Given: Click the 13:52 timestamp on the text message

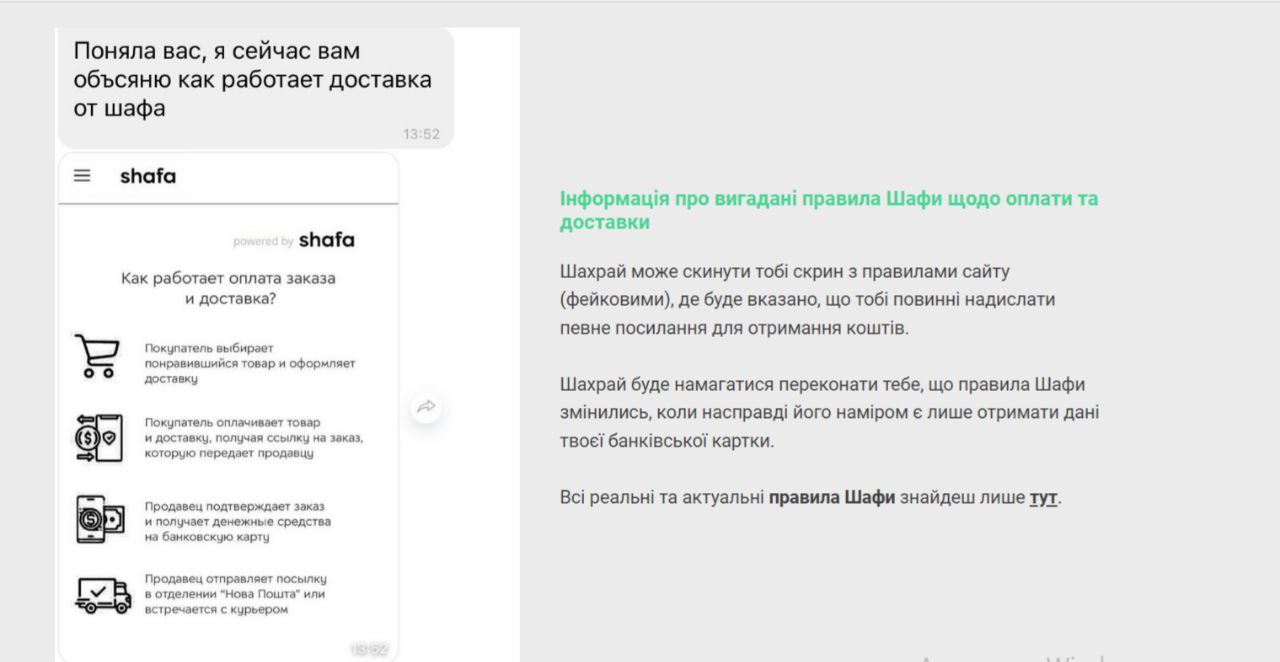Looking at the screenshot, I should pyautogui.click(x=421, y=134).
